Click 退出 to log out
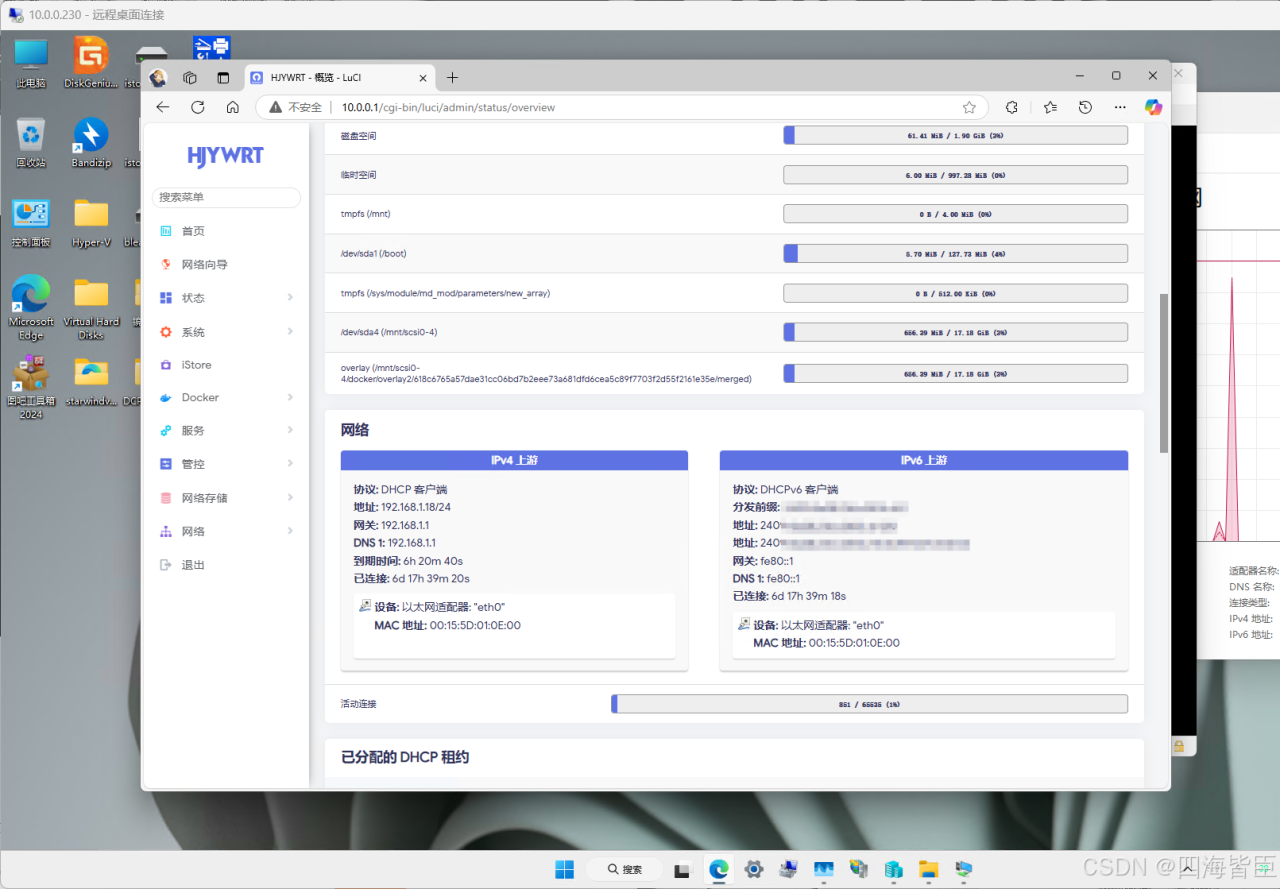 (192, 565)
